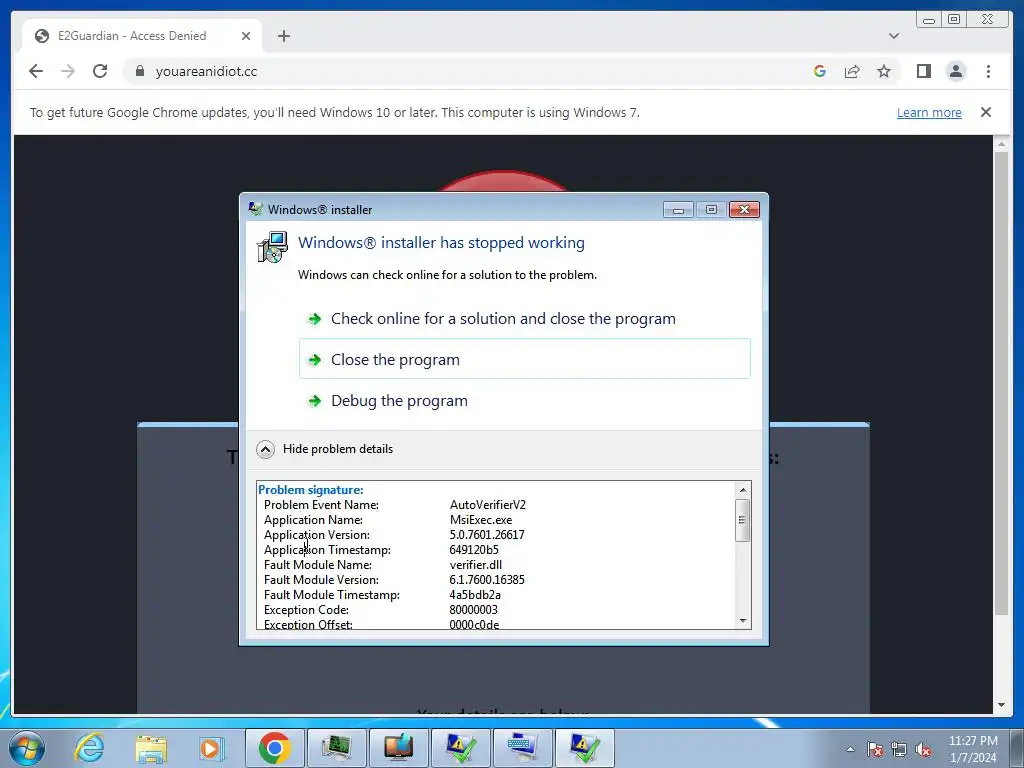This screenshot has width=1024, height=768.
Task: Click version 5.0.7601.26617 text
Action: 487,535
